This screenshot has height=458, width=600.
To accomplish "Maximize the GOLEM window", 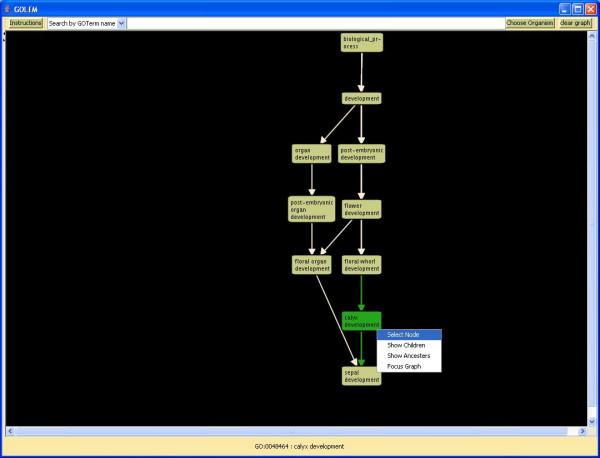I will 576,7.
